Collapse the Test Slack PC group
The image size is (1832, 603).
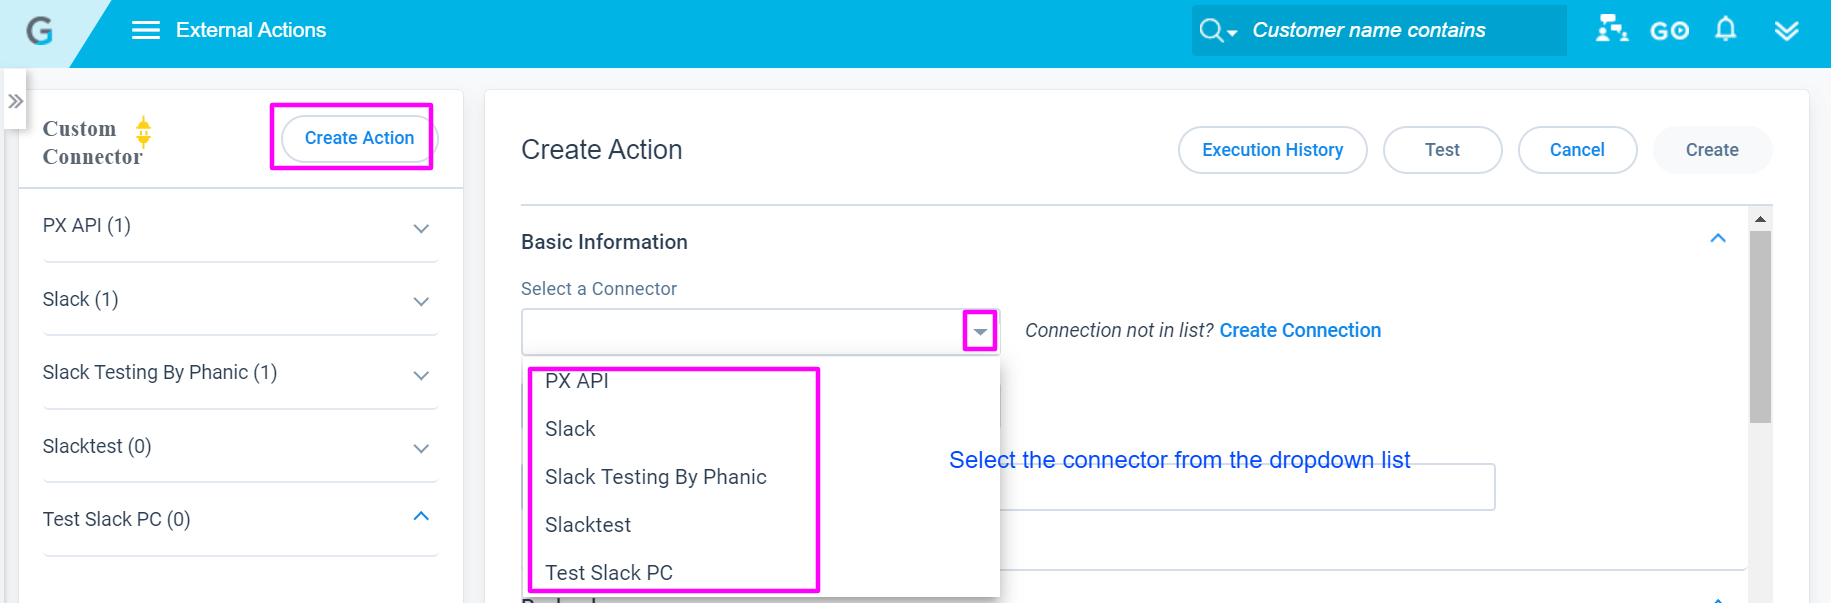[x=421, y=517]
